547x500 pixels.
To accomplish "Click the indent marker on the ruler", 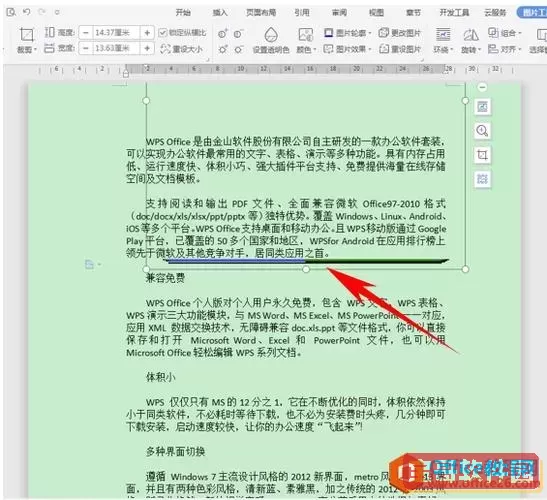I will tap(126, 73).
